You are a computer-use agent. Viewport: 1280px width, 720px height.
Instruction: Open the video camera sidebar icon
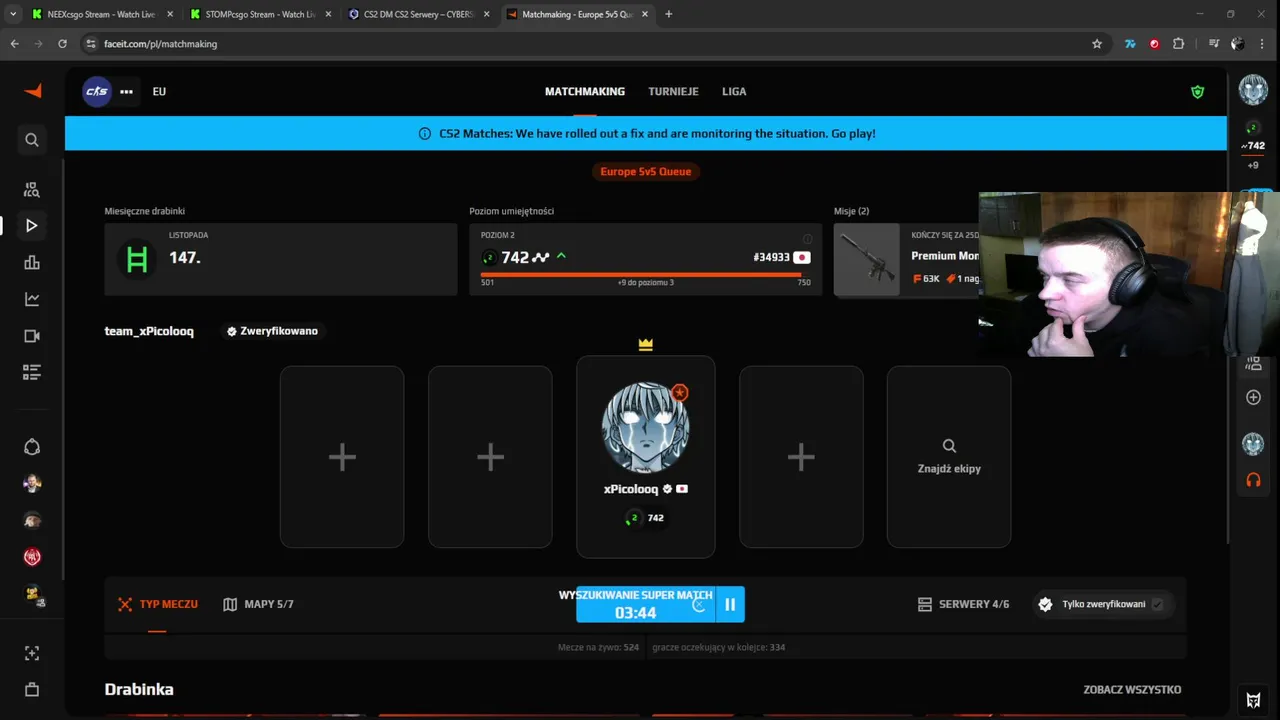(32, 336)
